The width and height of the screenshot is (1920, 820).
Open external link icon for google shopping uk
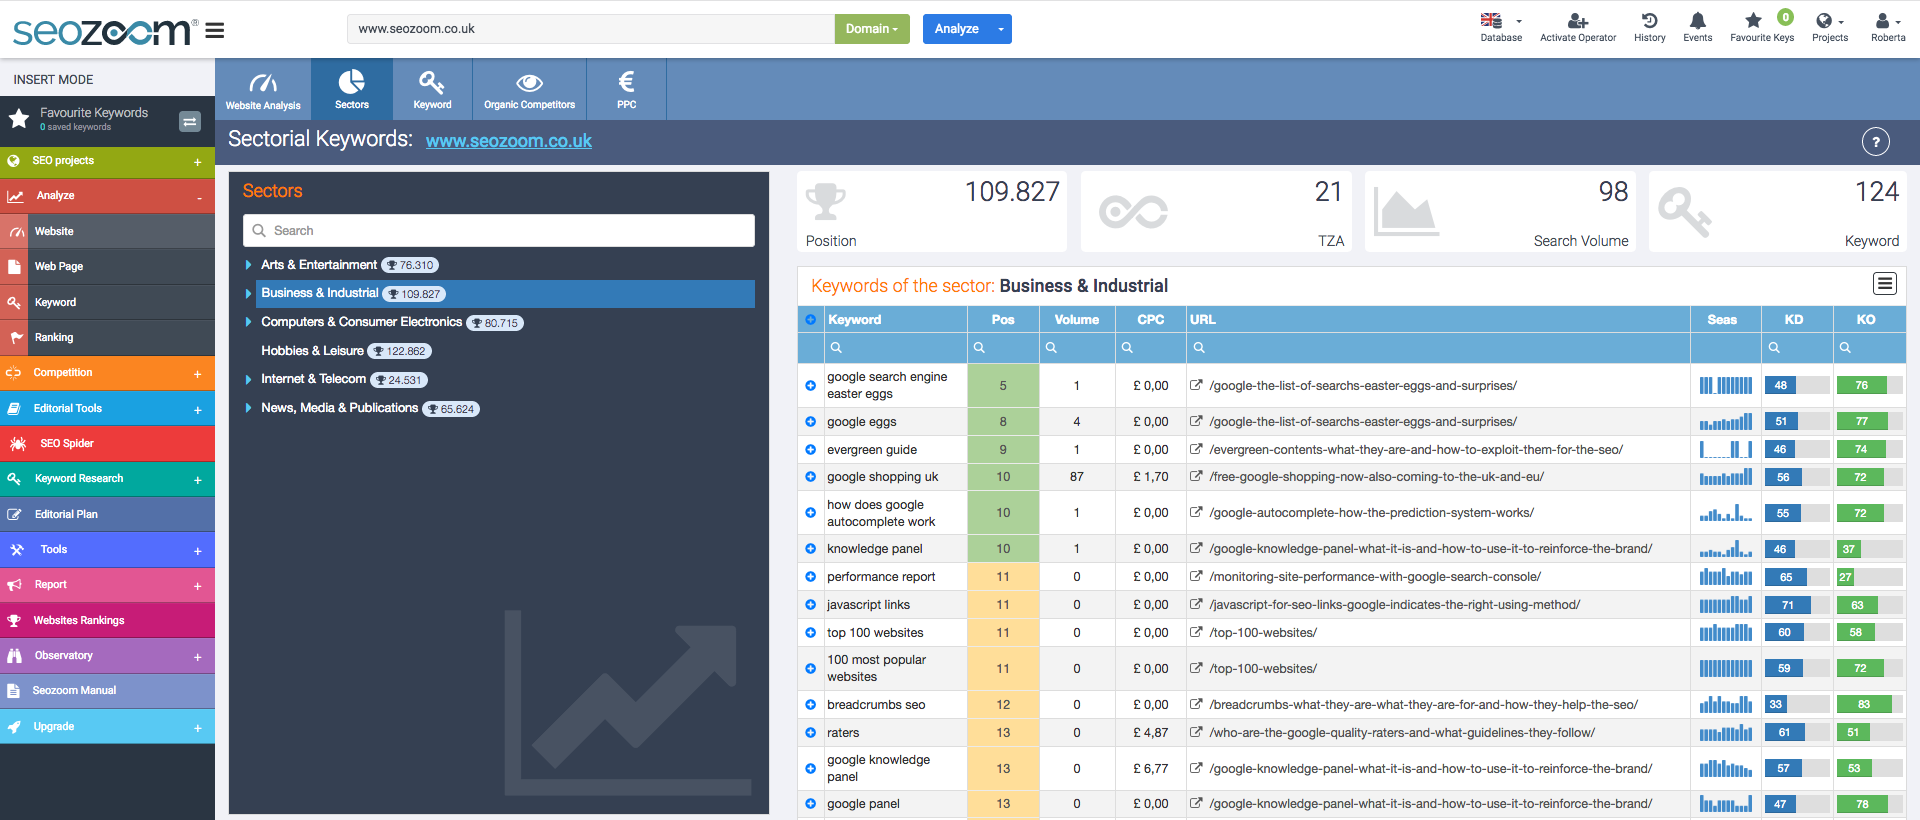pyautogui.click(x=1195, y=477)
